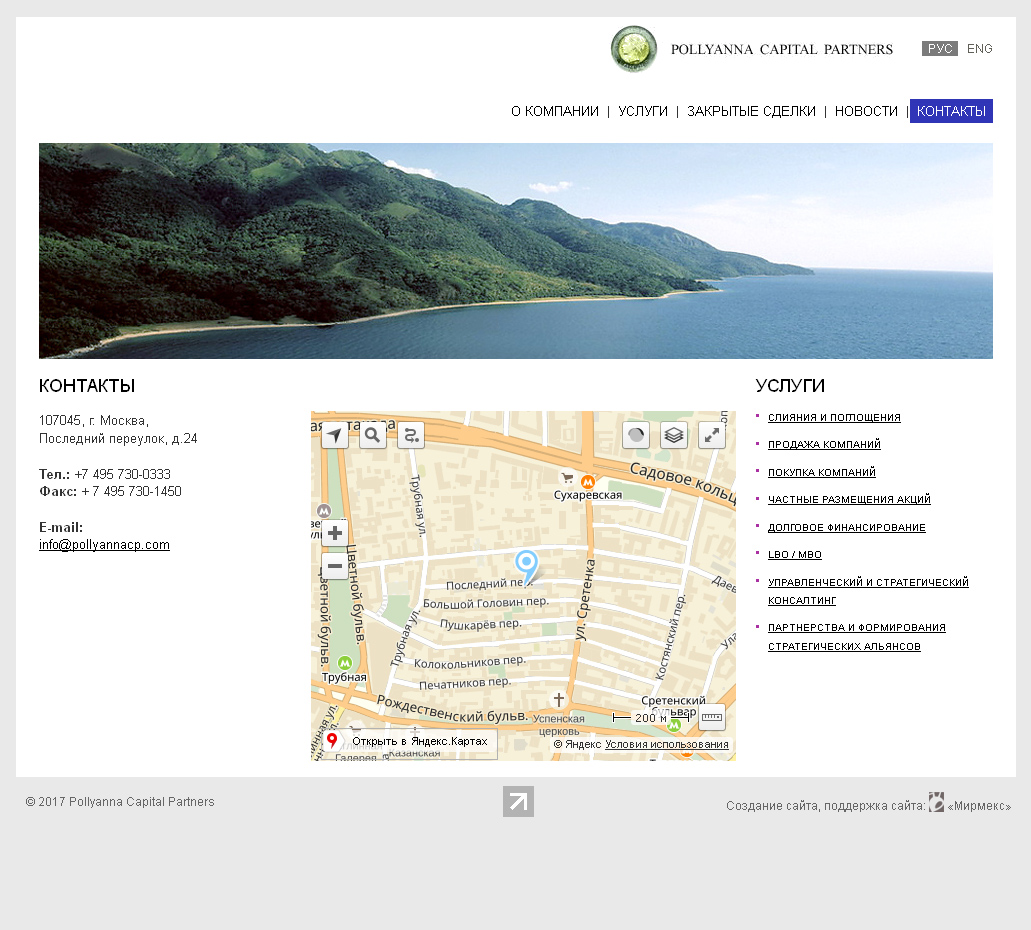Click the fax number + 7 495 730-1450
The height and width of the screenshot is (930, 1031).
pyautogui.click(x=131, y=491)
